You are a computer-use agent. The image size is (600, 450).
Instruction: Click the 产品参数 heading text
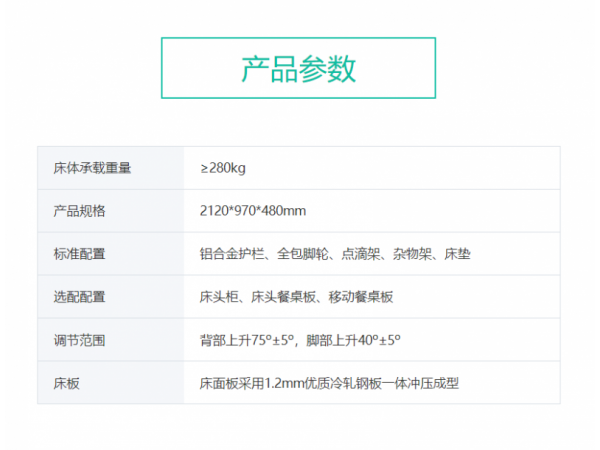tap(298, 68)
